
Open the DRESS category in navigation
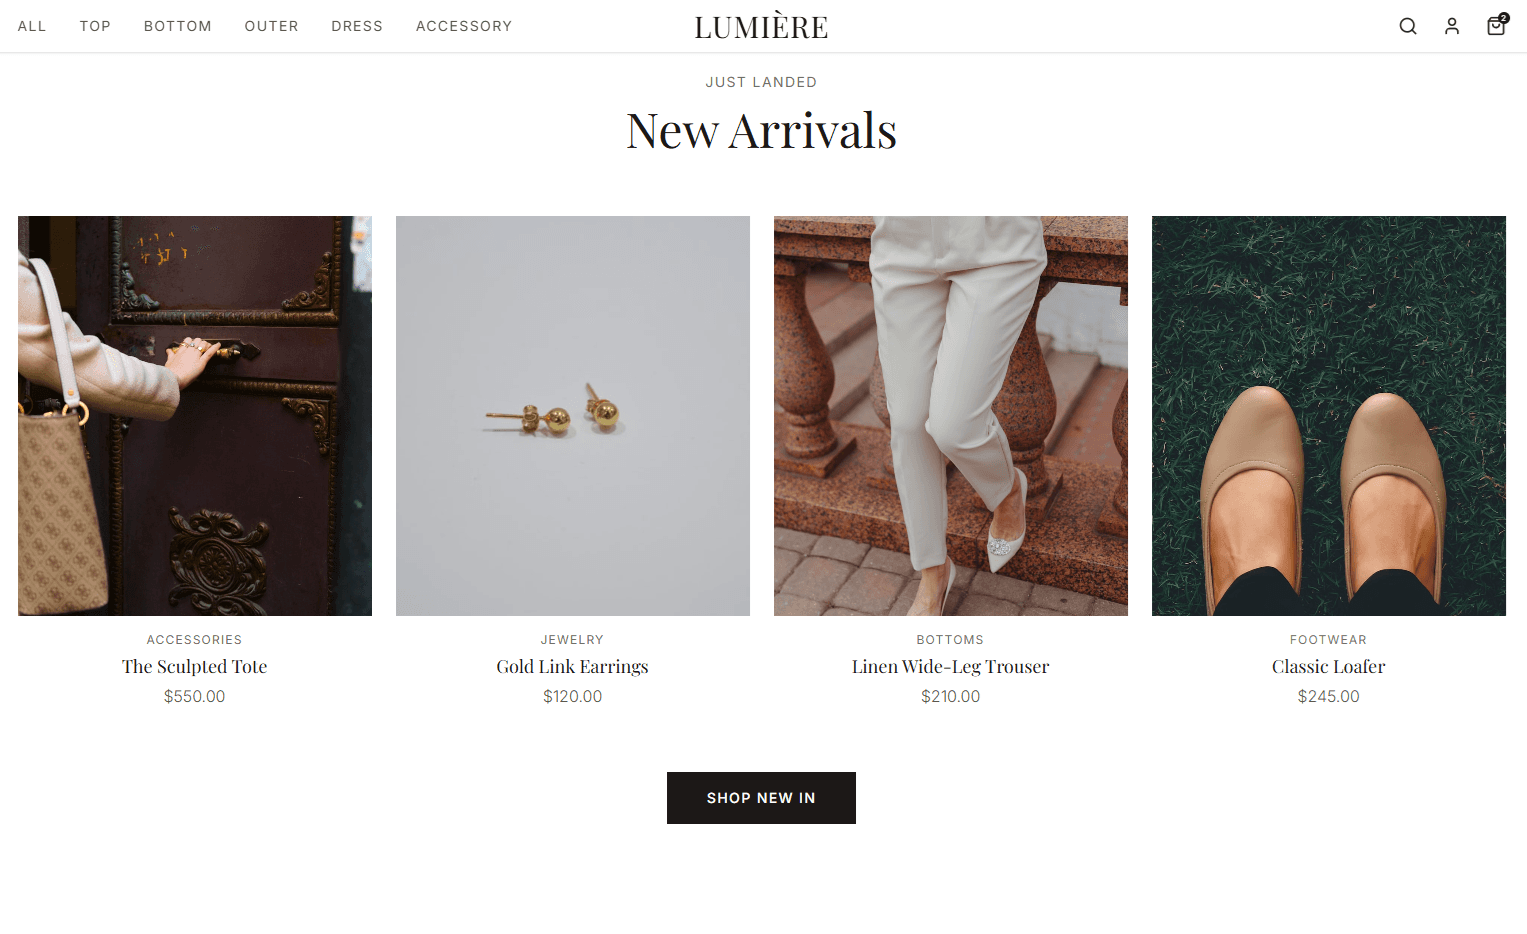pos(357,26)
